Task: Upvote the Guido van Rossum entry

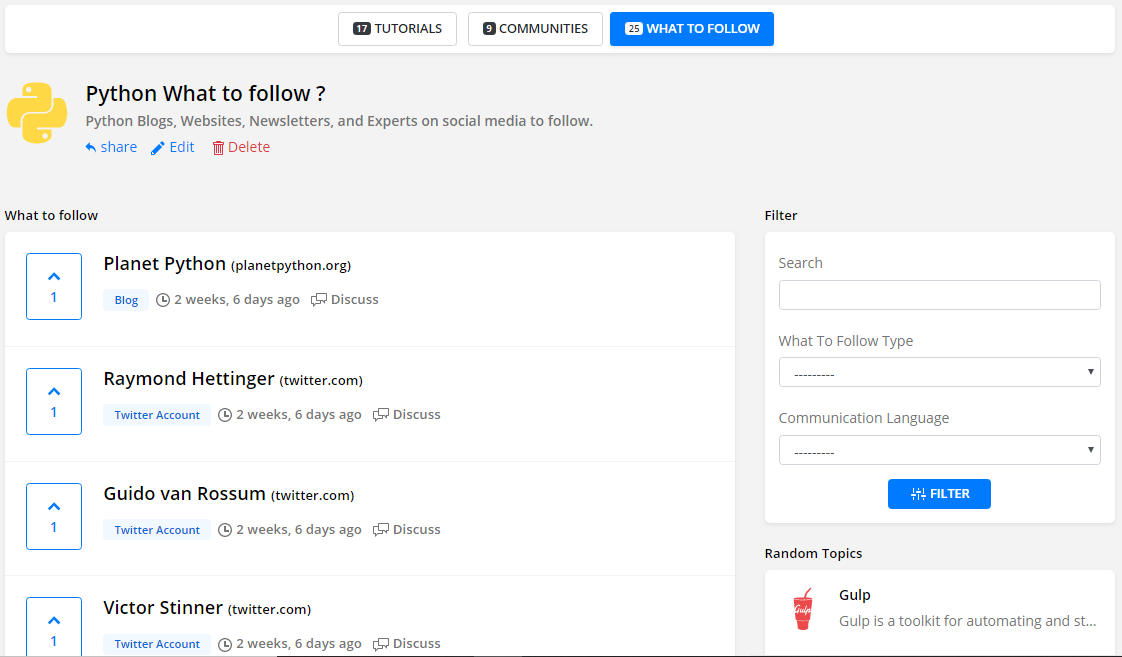Action: click(x=54, y=516)
